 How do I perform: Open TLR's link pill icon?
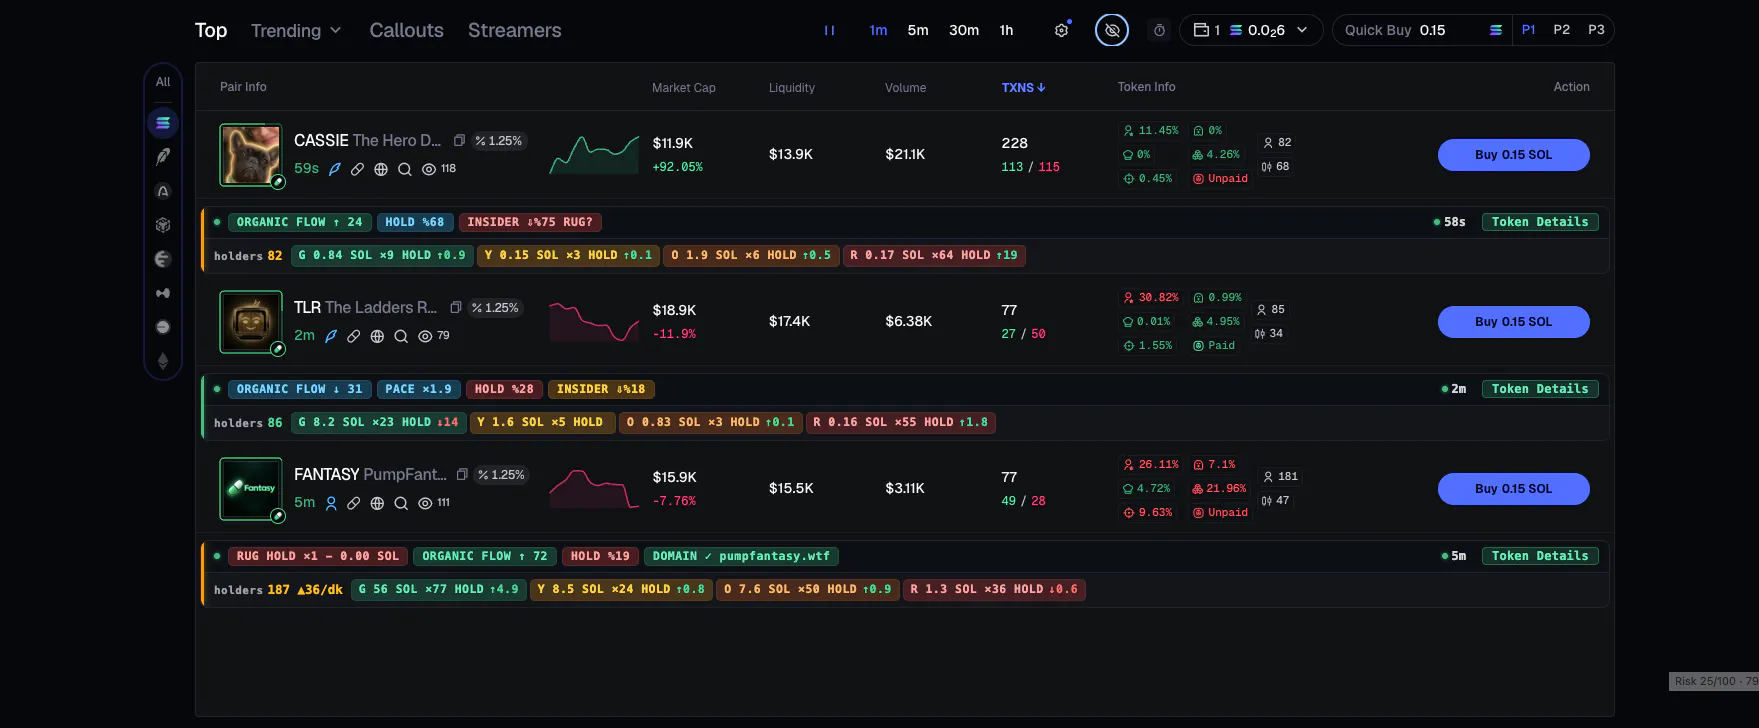click(x=353, y=336)
